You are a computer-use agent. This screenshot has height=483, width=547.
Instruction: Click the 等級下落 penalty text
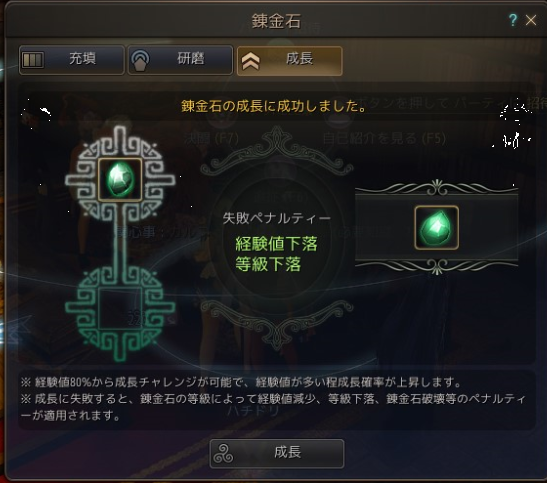pyautogui.click(x=268, y=264)
